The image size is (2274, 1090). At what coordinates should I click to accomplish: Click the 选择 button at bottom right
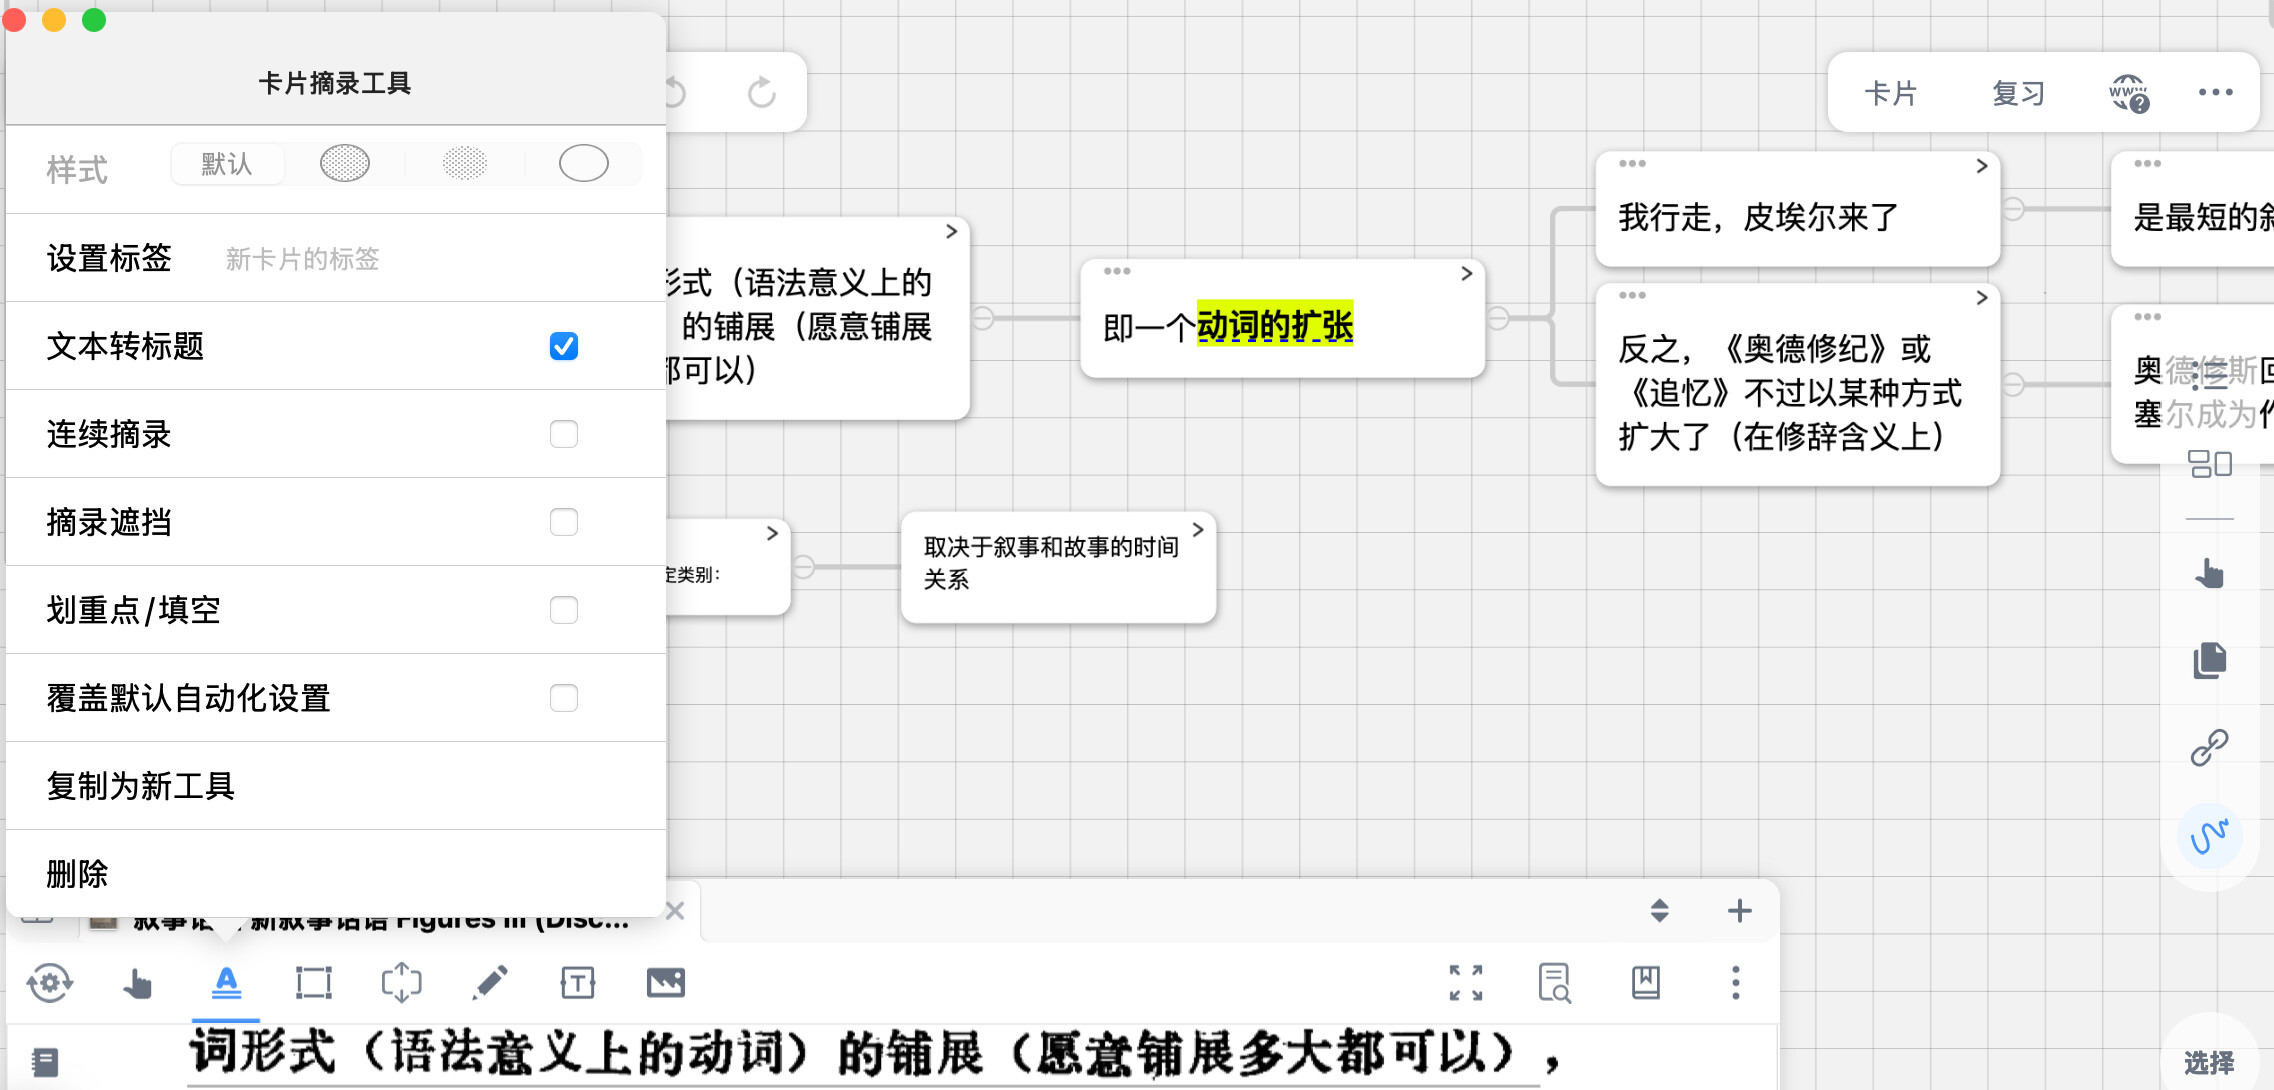(x=2209, y=1062)
